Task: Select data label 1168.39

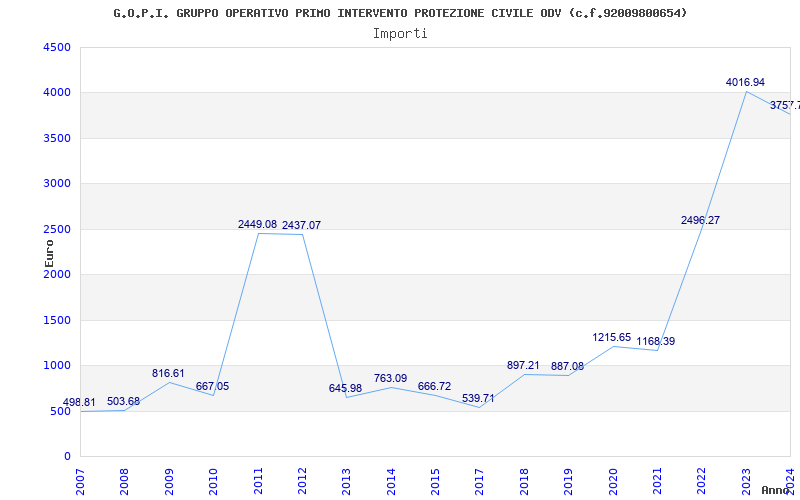Action: pos(656,341)
